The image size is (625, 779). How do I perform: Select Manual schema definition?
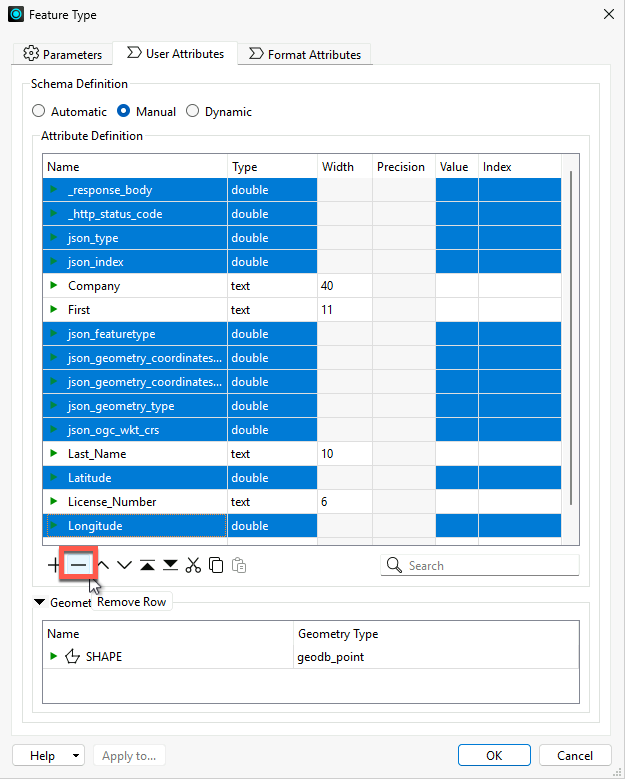pos(123,111)
